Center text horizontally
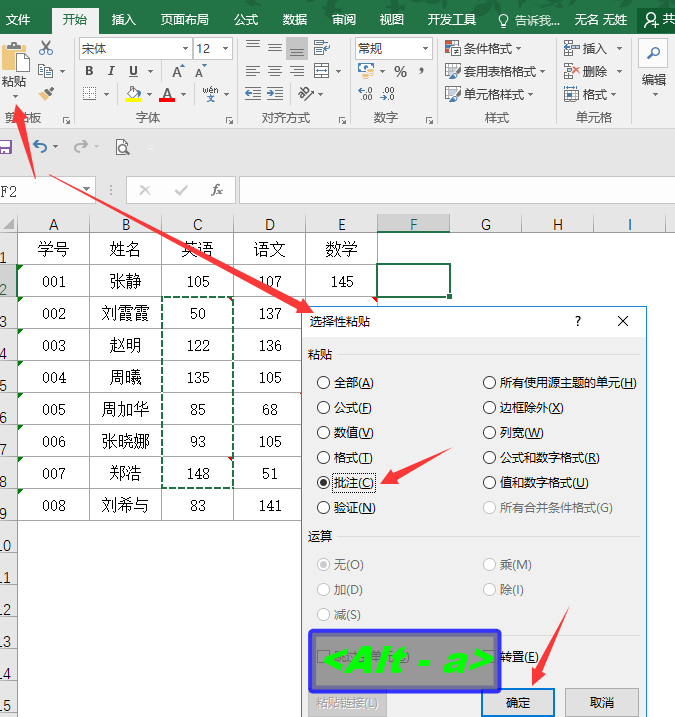675x717 pixels. coord(274,71)
